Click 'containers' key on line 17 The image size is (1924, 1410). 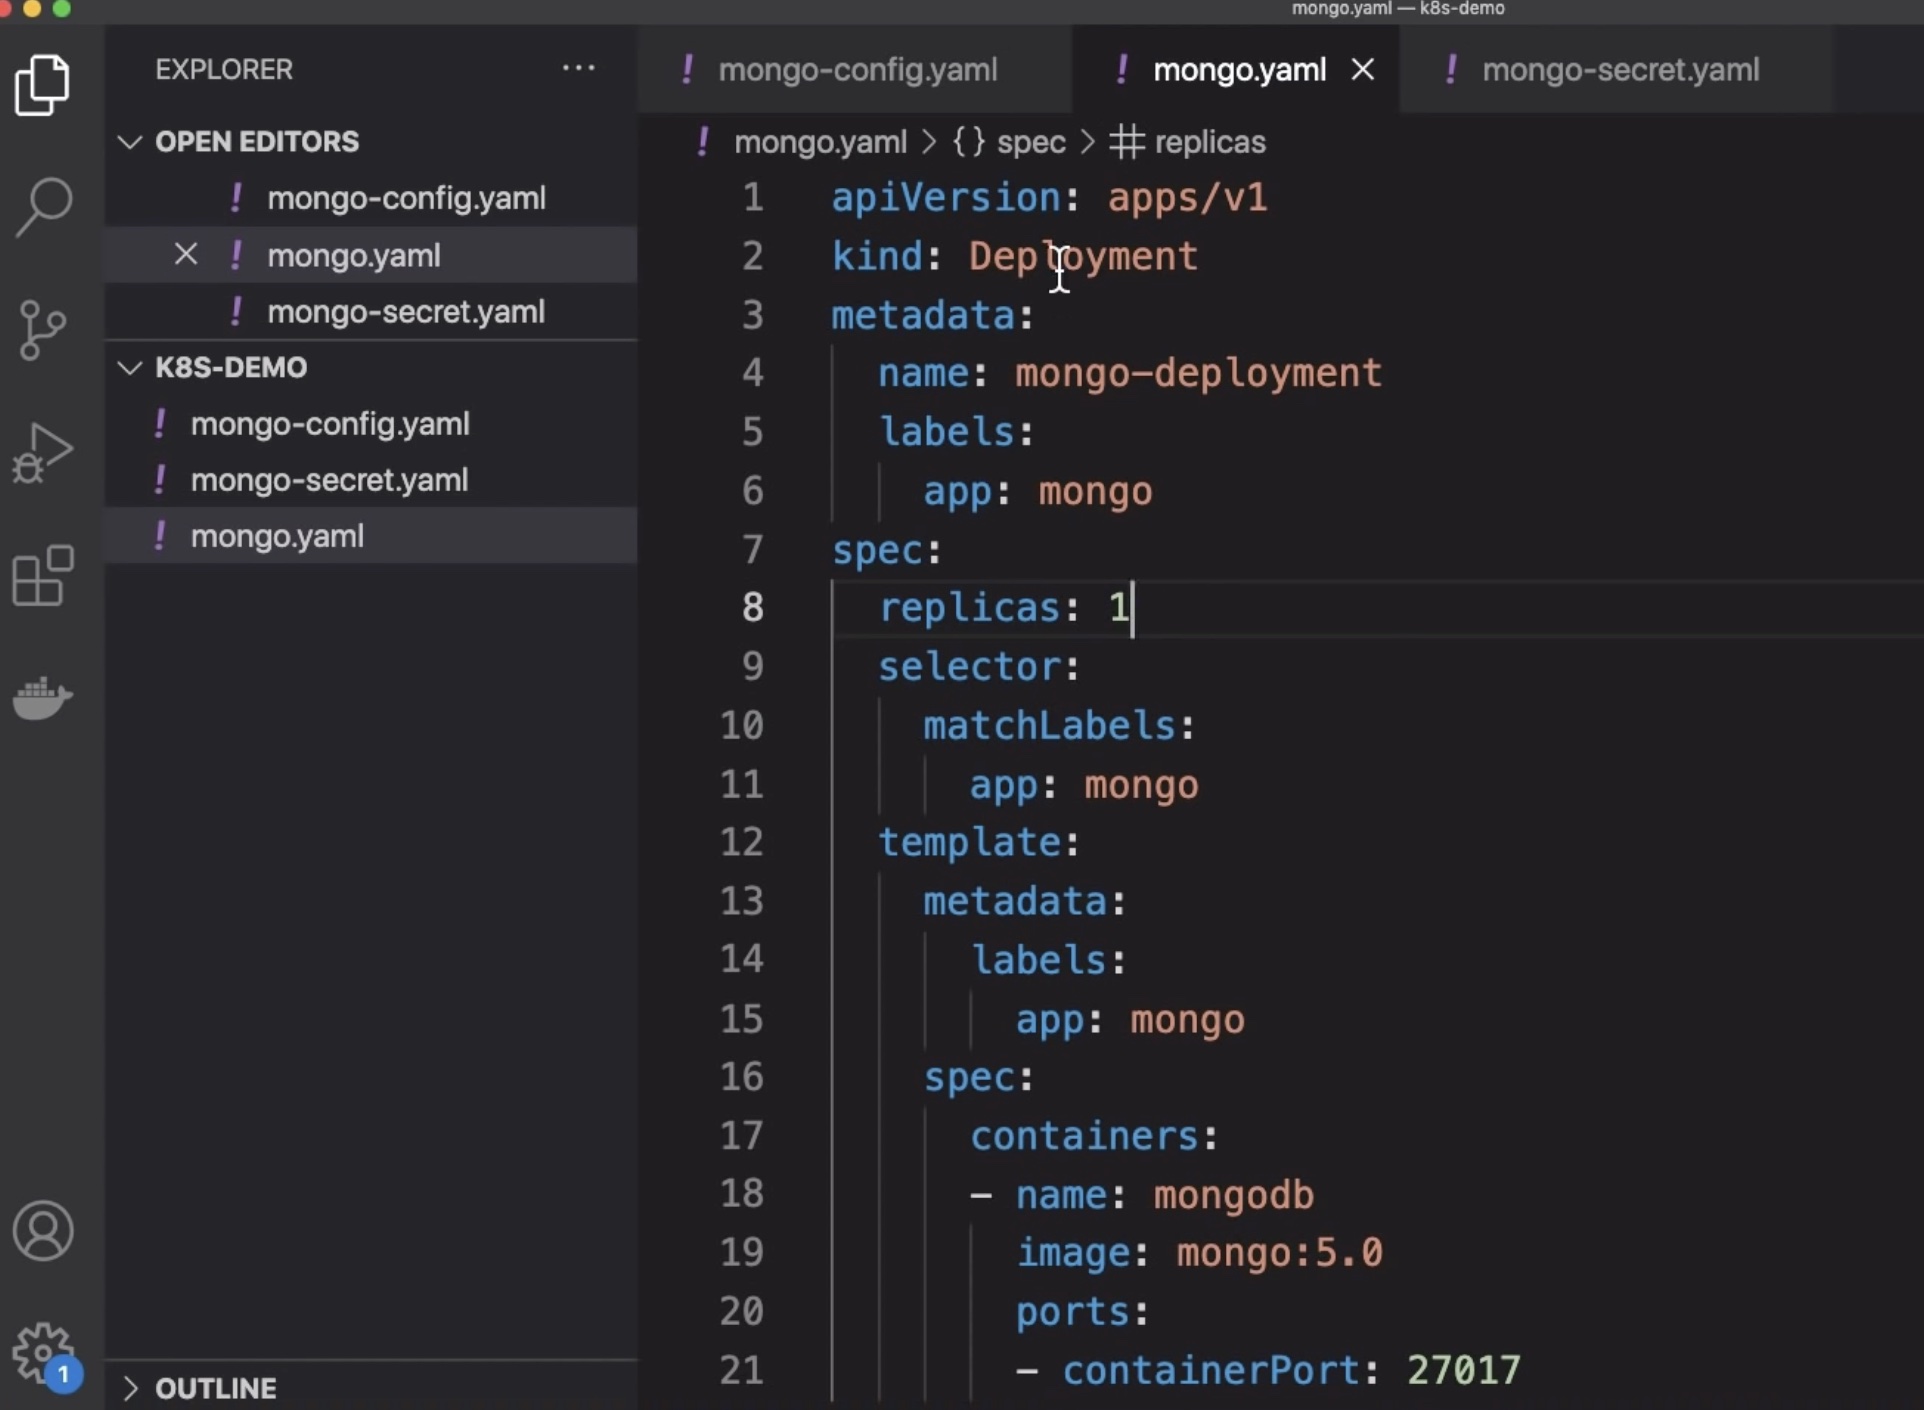pos(1084,1137)
